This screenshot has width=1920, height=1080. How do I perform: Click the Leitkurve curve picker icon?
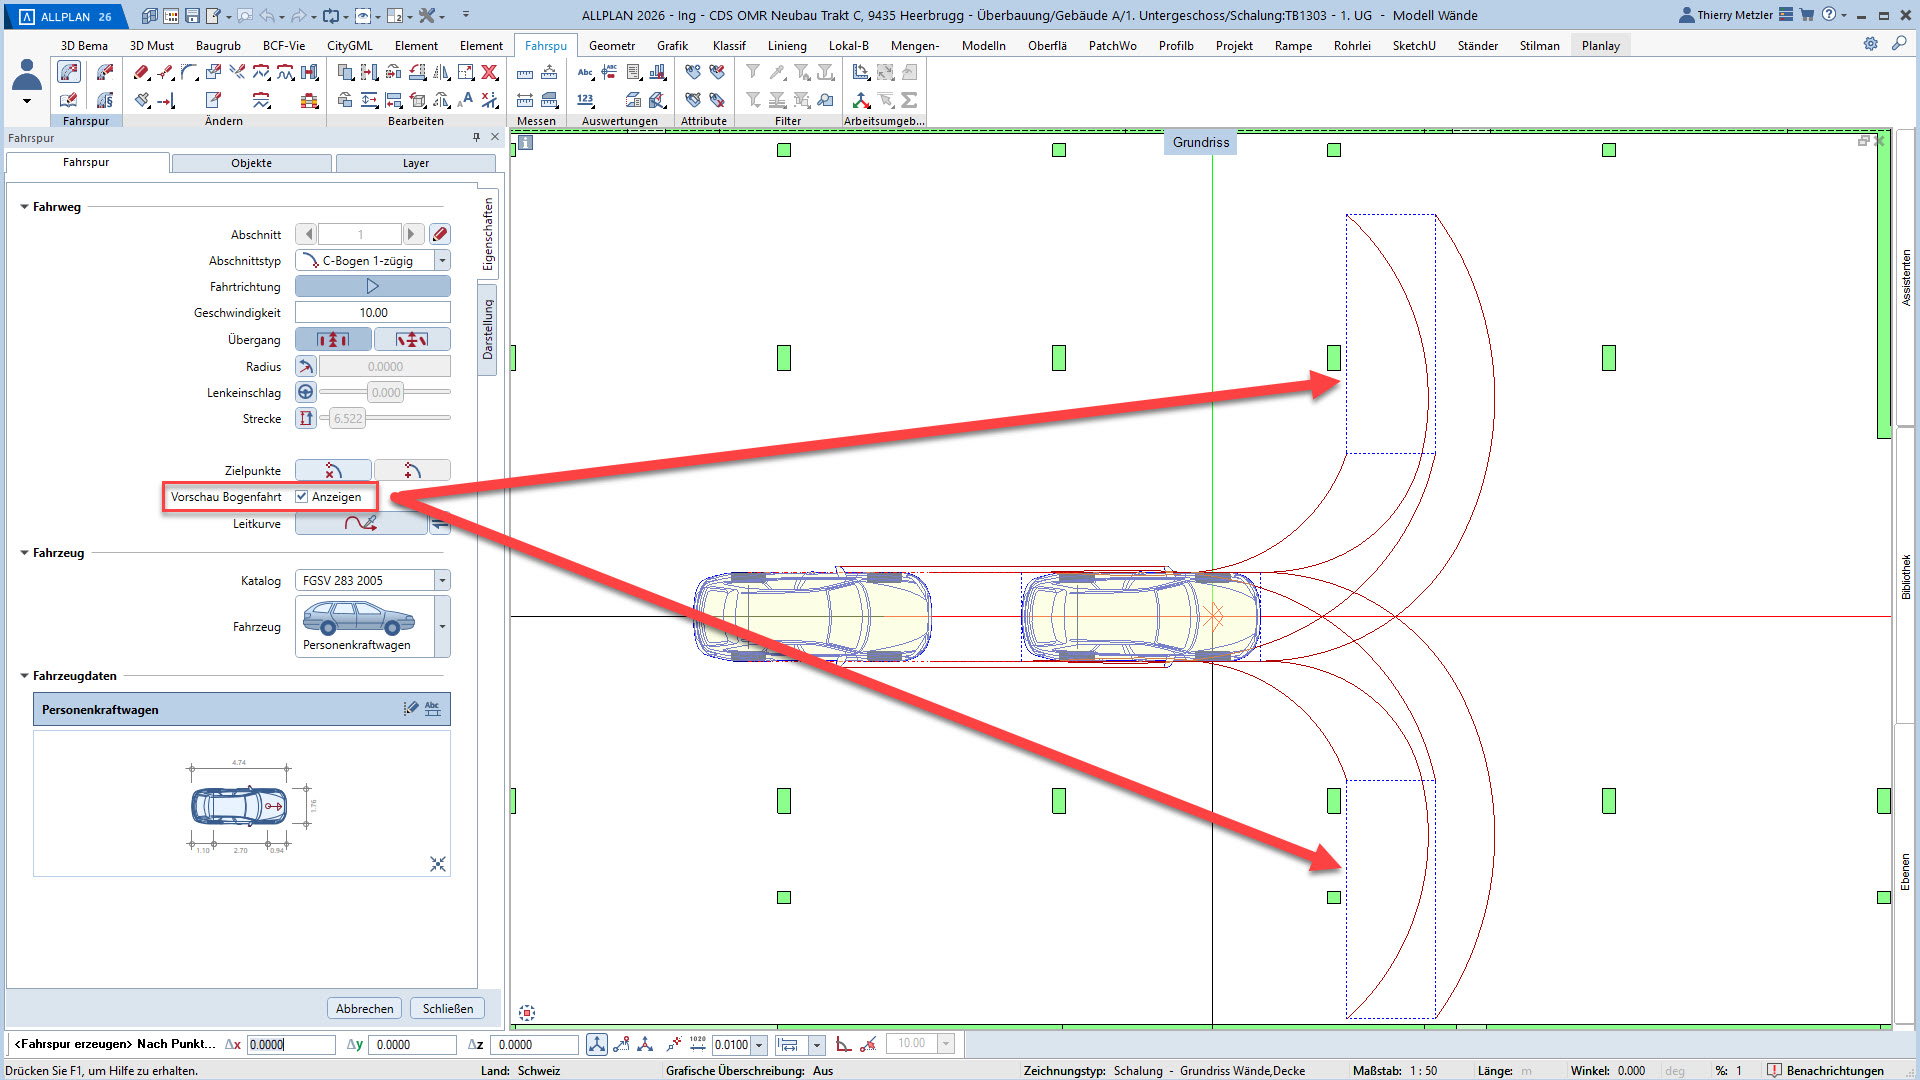360,523
